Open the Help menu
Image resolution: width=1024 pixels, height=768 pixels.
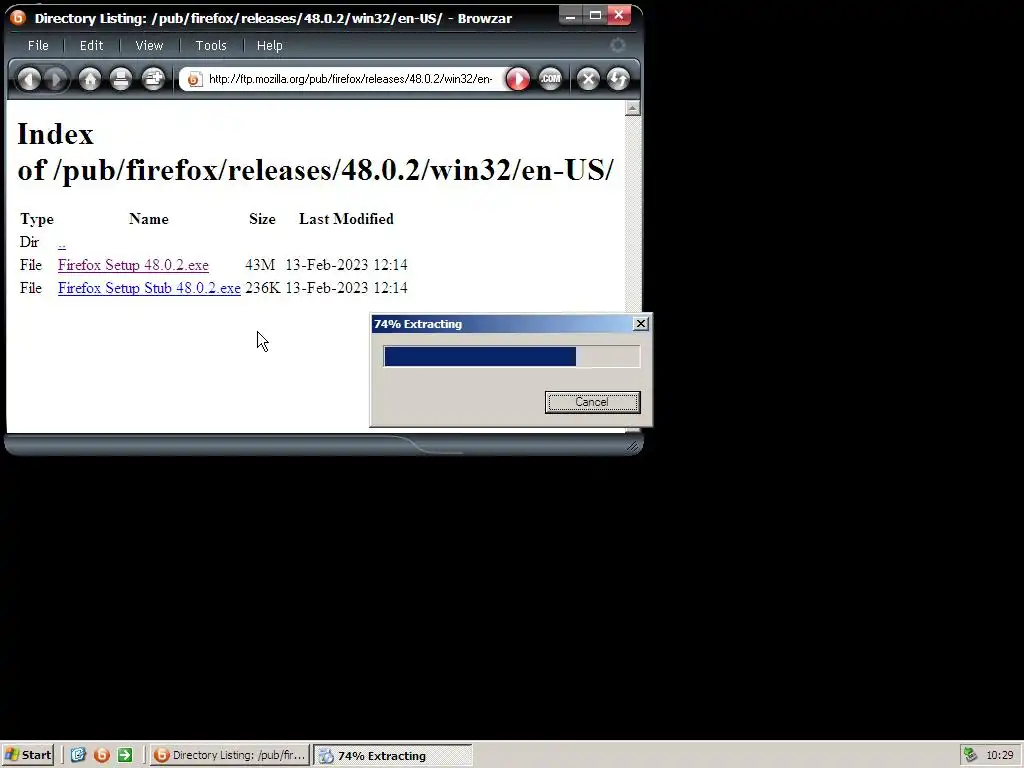[270, 46]
